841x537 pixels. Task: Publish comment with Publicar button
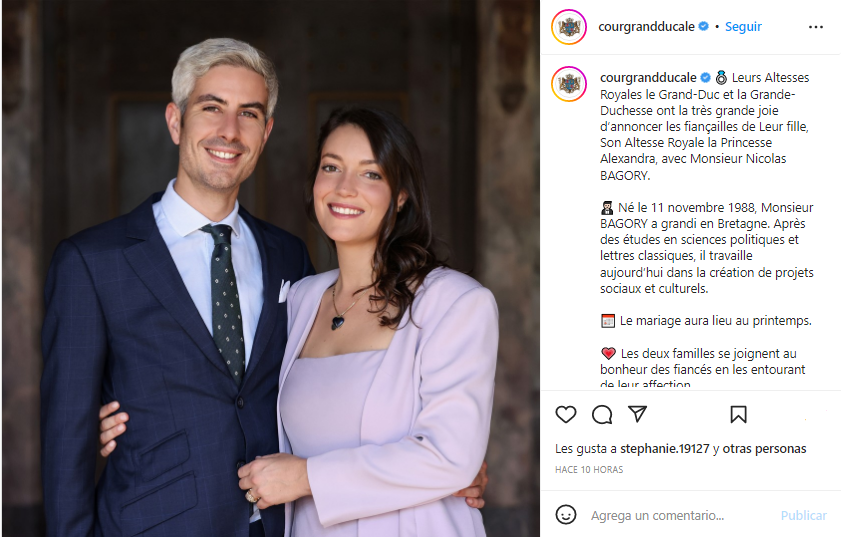pos(803,516)
